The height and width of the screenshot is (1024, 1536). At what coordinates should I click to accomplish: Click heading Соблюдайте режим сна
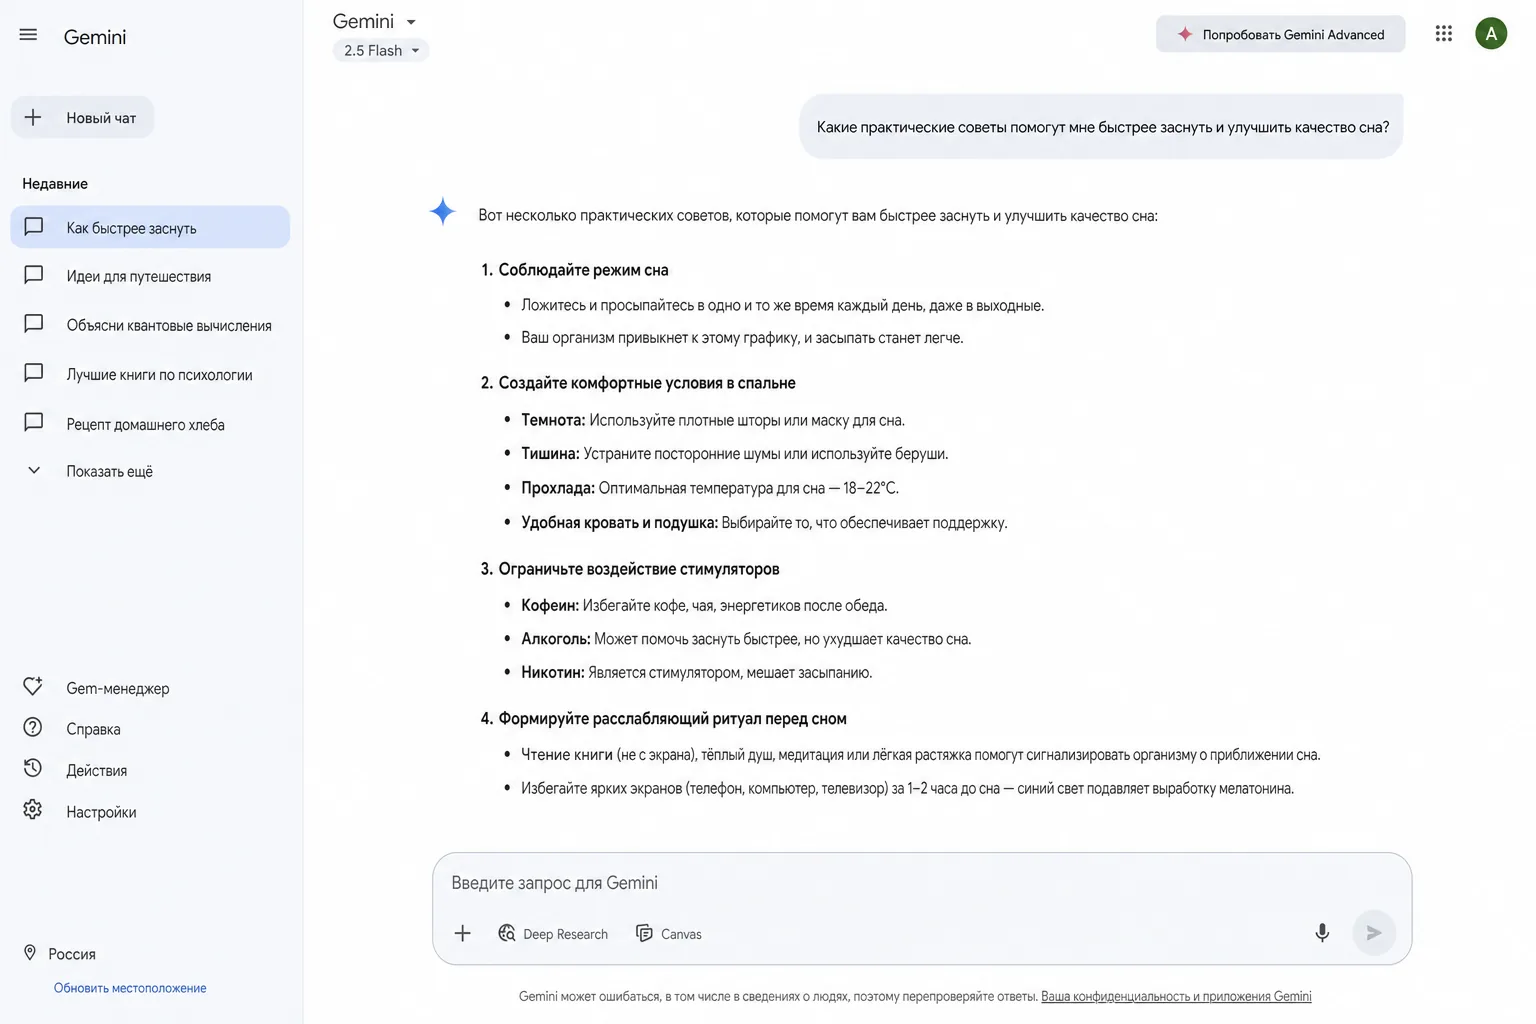(583, 270)
